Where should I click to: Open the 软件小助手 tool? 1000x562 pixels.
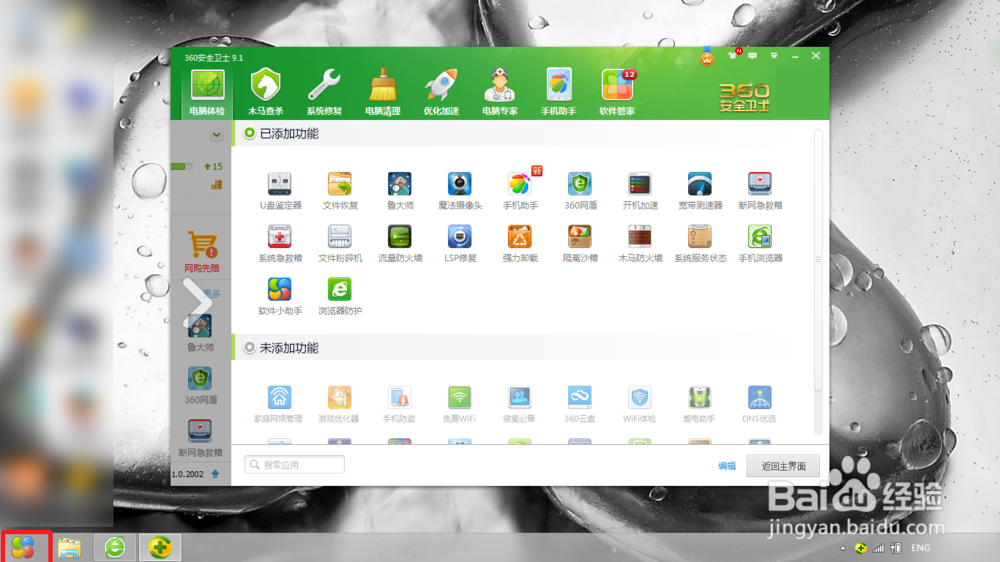pyautogui.click(x=280, y=297)
